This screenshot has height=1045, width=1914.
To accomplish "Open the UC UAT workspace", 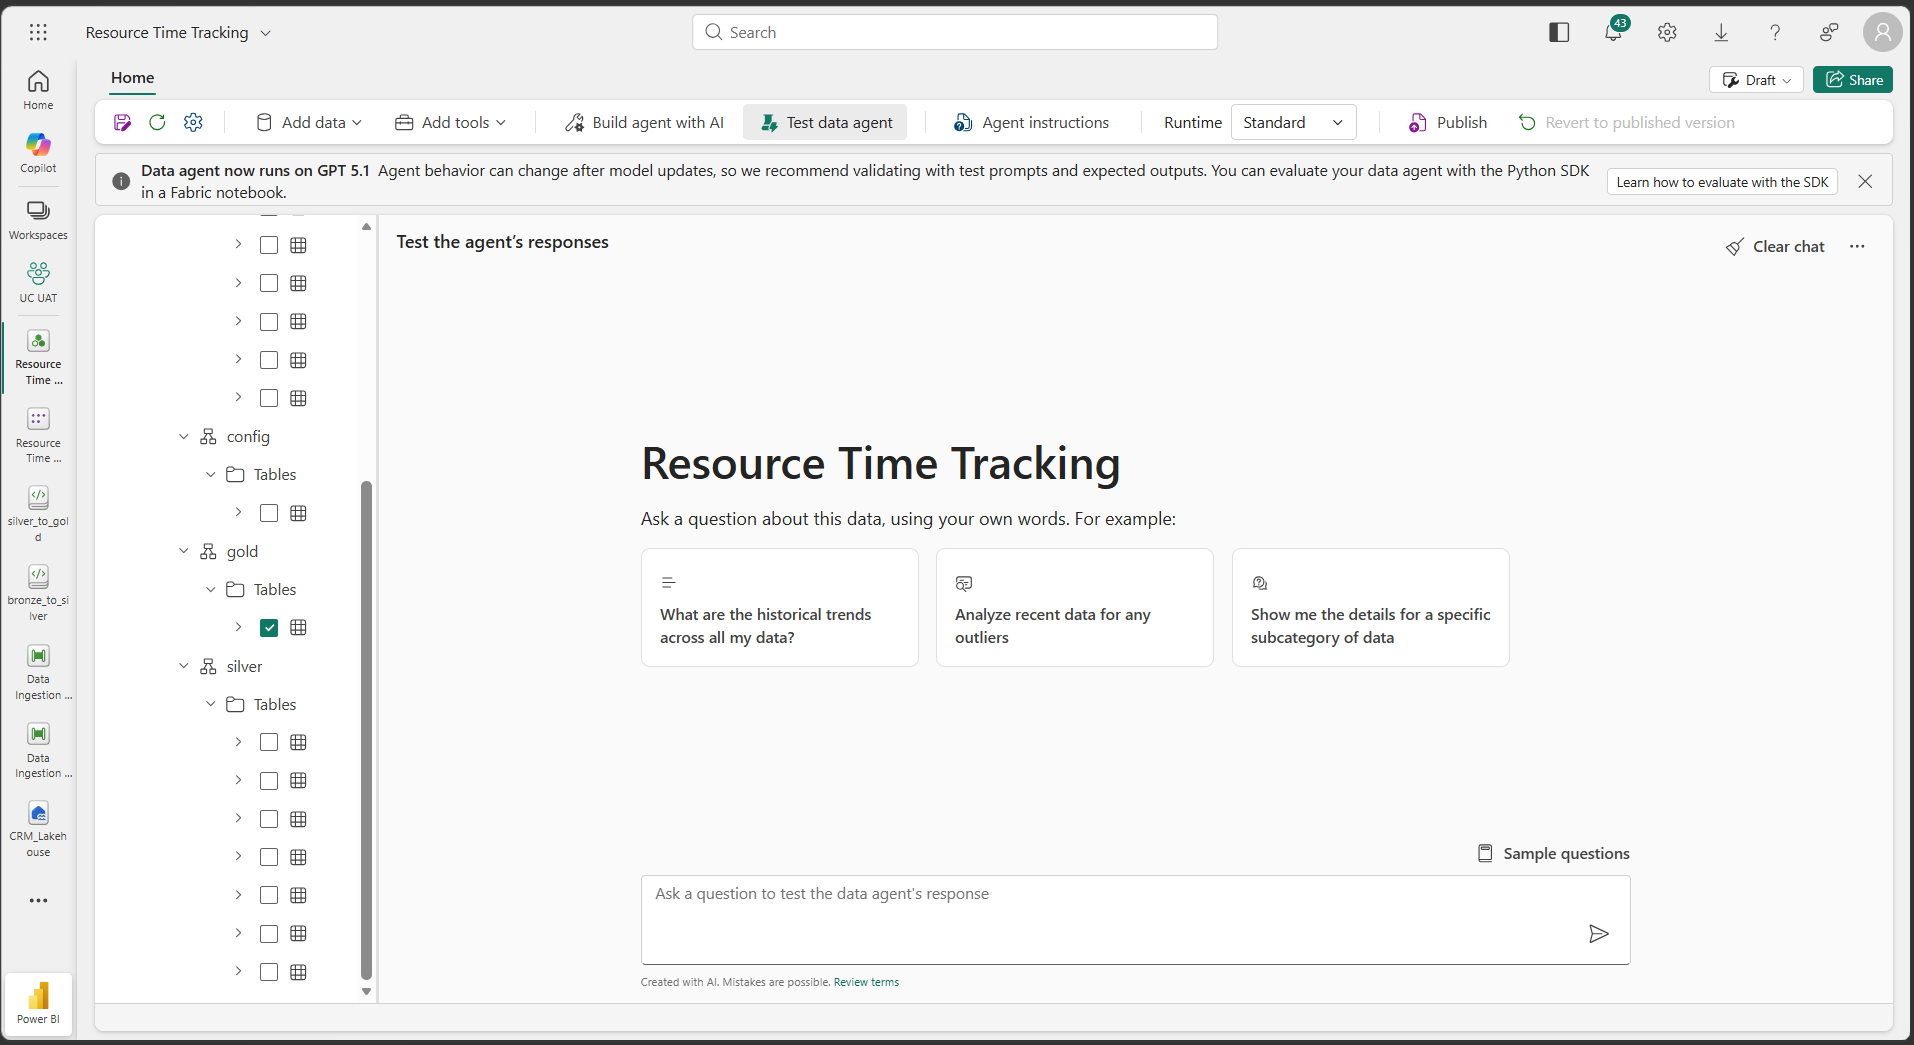I will point(38,283).
